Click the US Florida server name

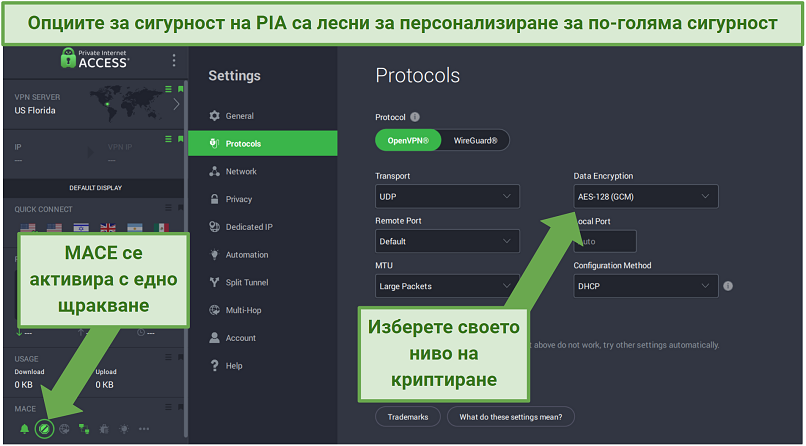click(35, 110)
